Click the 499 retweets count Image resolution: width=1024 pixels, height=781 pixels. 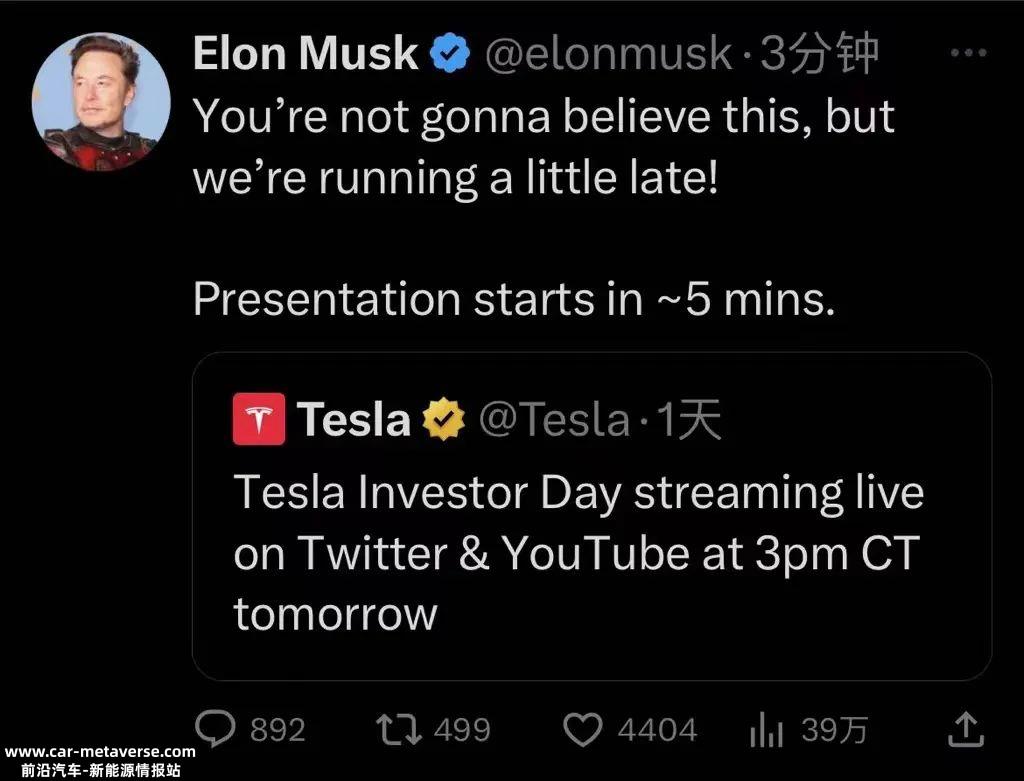462,730
